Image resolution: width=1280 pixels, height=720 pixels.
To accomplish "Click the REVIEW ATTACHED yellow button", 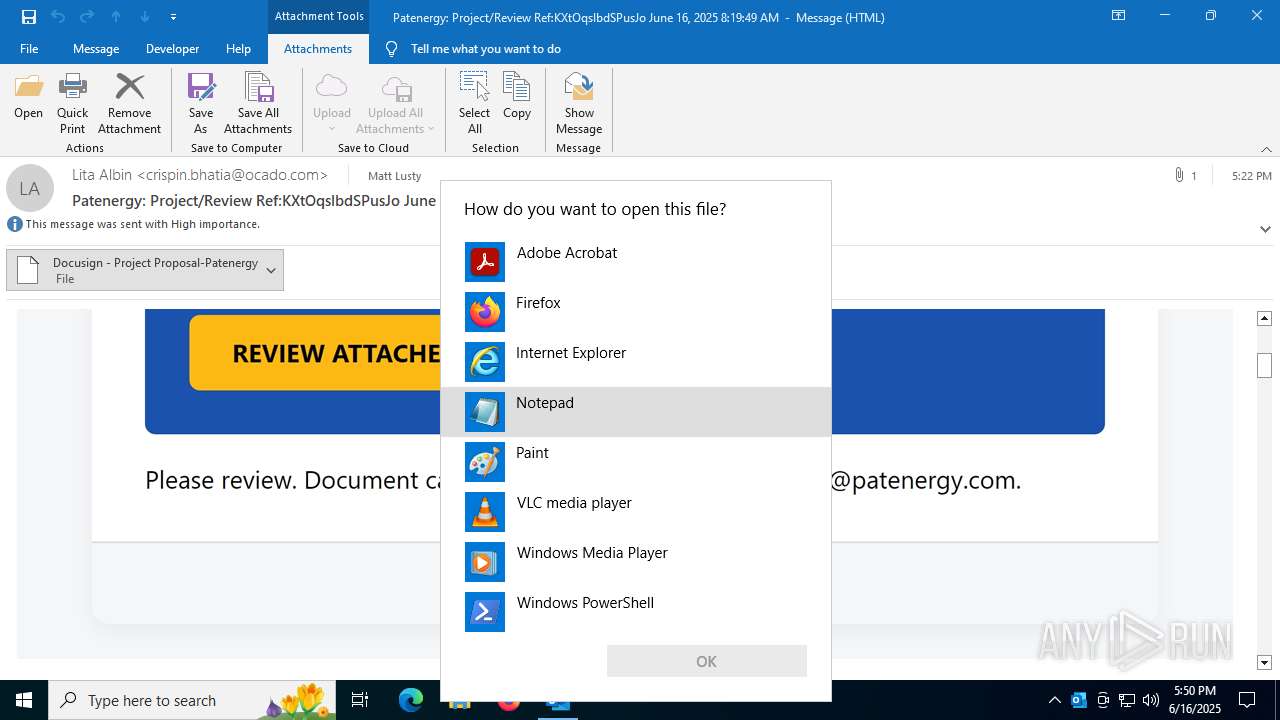I will click(315, 353).
